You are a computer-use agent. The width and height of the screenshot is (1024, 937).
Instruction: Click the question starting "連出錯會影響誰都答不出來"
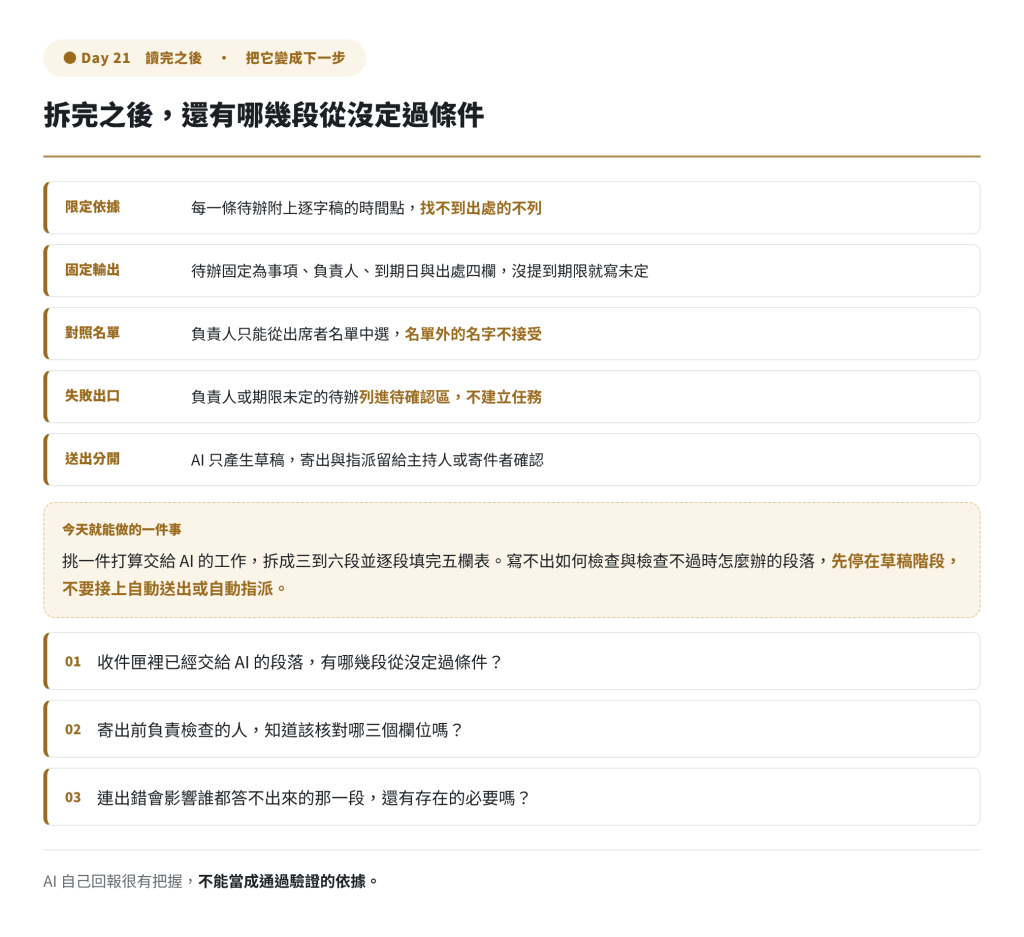pos(313,798)
